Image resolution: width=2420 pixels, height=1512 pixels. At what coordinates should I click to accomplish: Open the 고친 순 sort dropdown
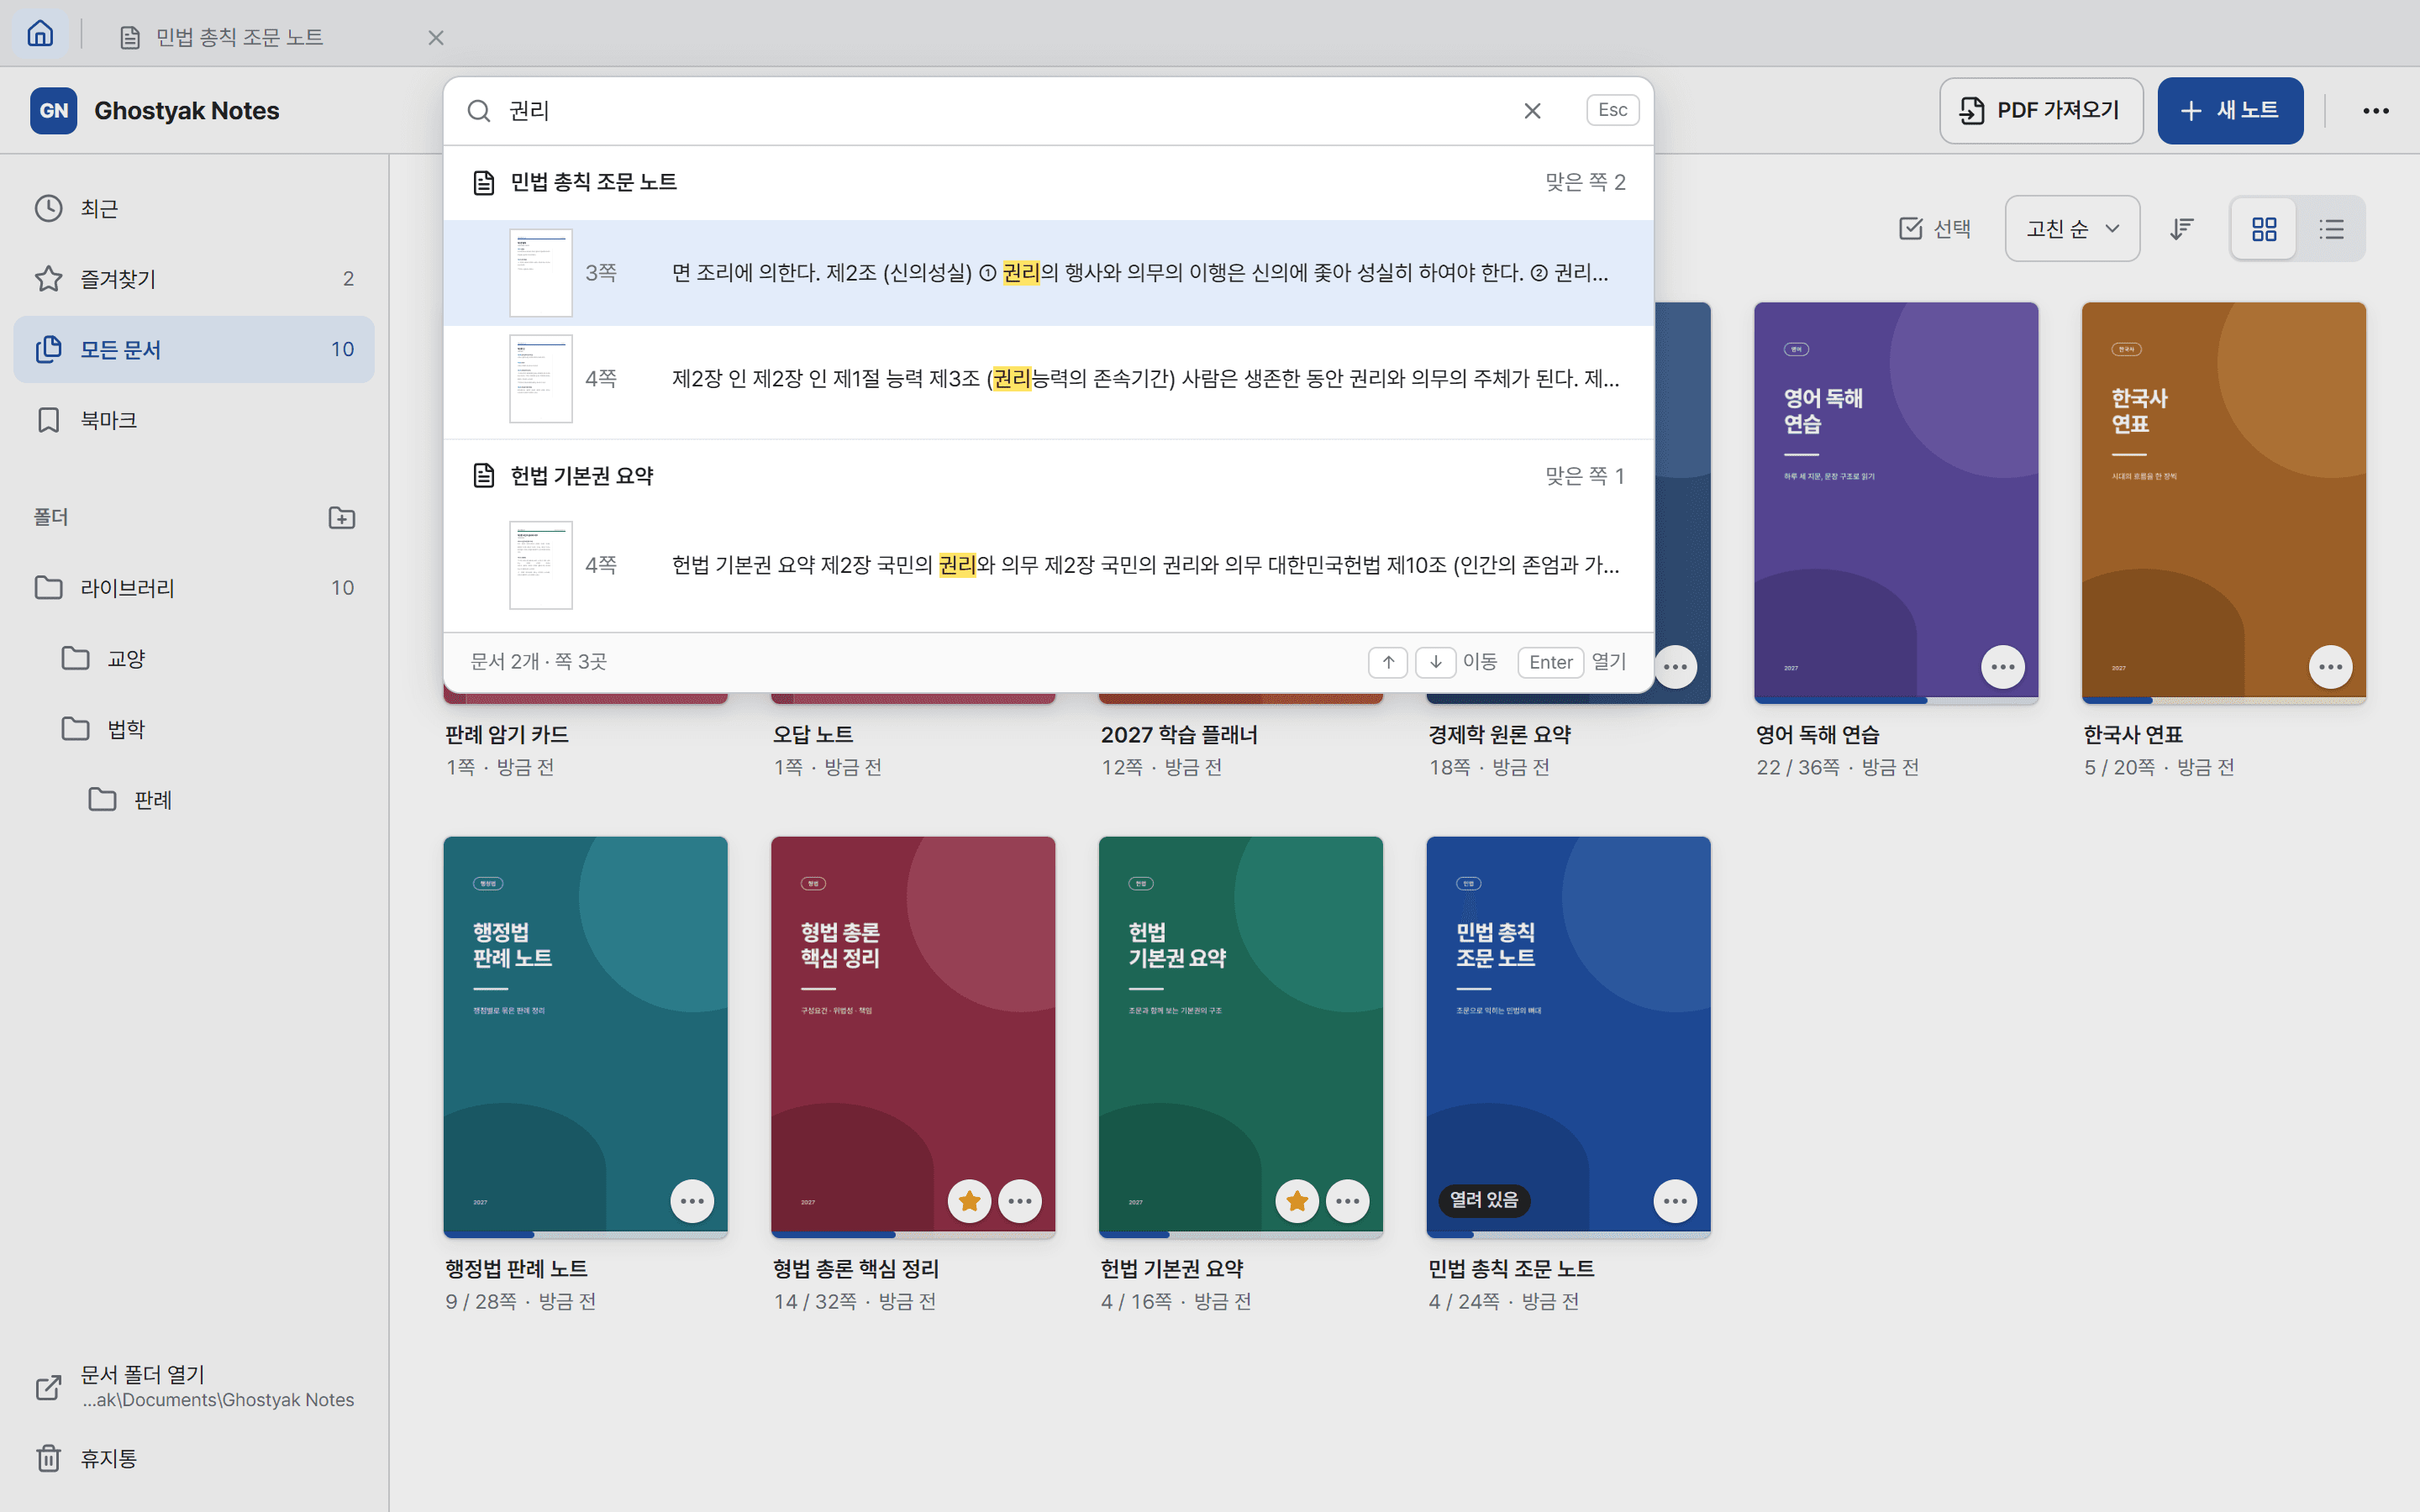click(x=2072, y=229)
